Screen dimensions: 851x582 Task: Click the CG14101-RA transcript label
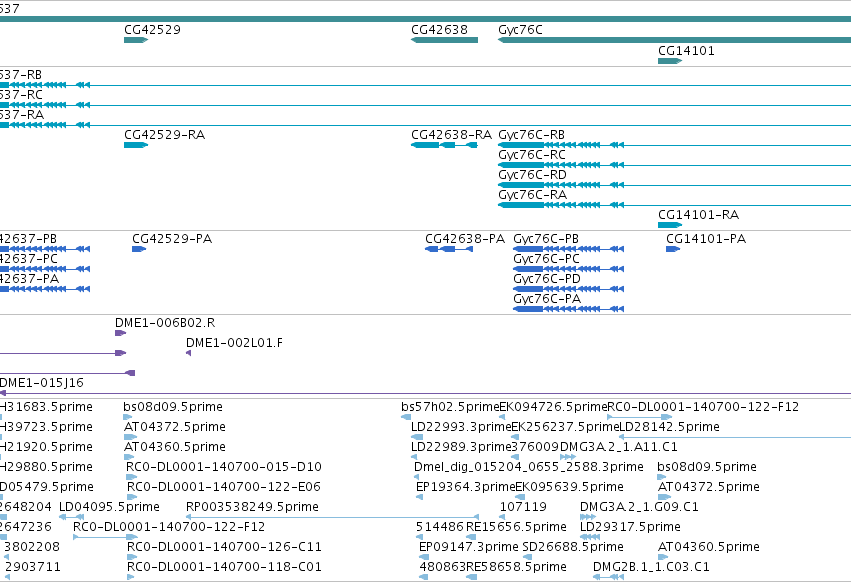[698, 215]
